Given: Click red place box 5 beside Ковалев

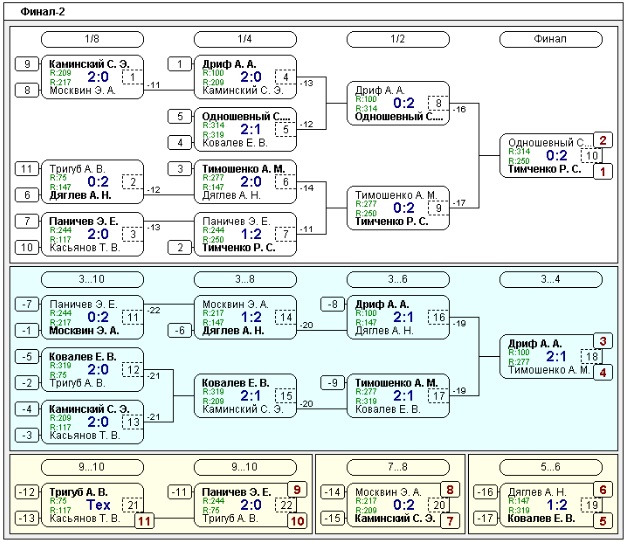Looking at the screenshot, I should point(603,521).
